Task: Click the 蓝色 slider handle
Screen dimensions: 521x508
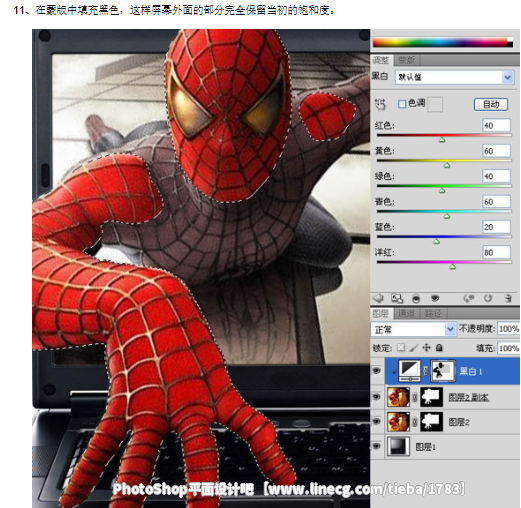Action: (x=437, y=241)
